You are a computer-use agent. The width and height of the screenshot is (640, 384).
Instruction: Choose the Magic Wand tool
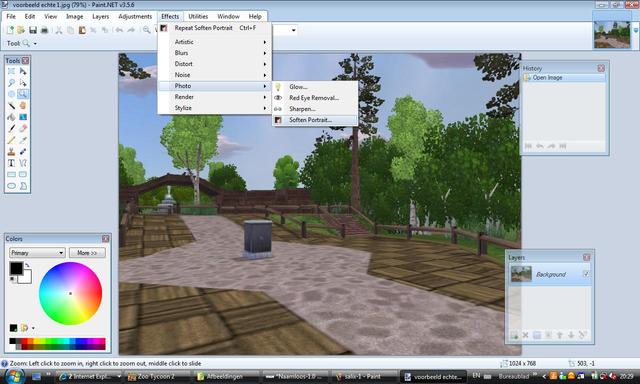(x=11, y=106)
